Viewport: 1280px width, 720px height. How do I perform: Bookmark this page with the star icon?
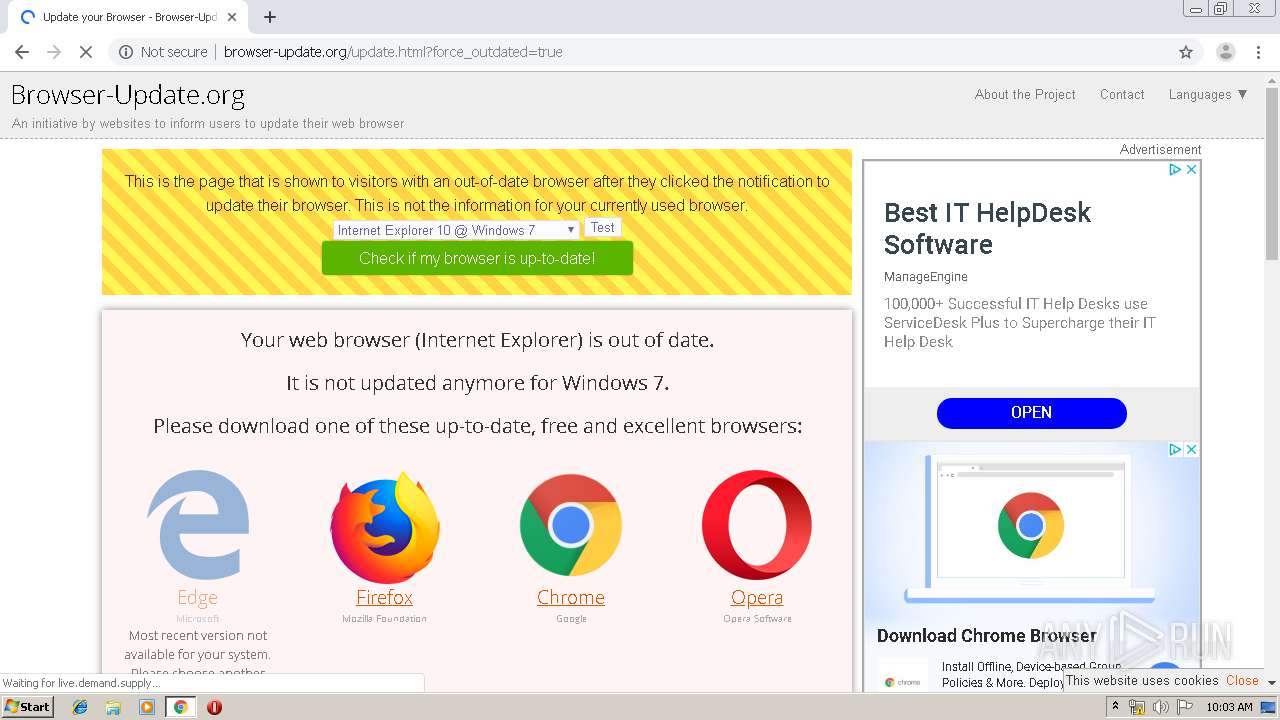[x=1186, y=52]
